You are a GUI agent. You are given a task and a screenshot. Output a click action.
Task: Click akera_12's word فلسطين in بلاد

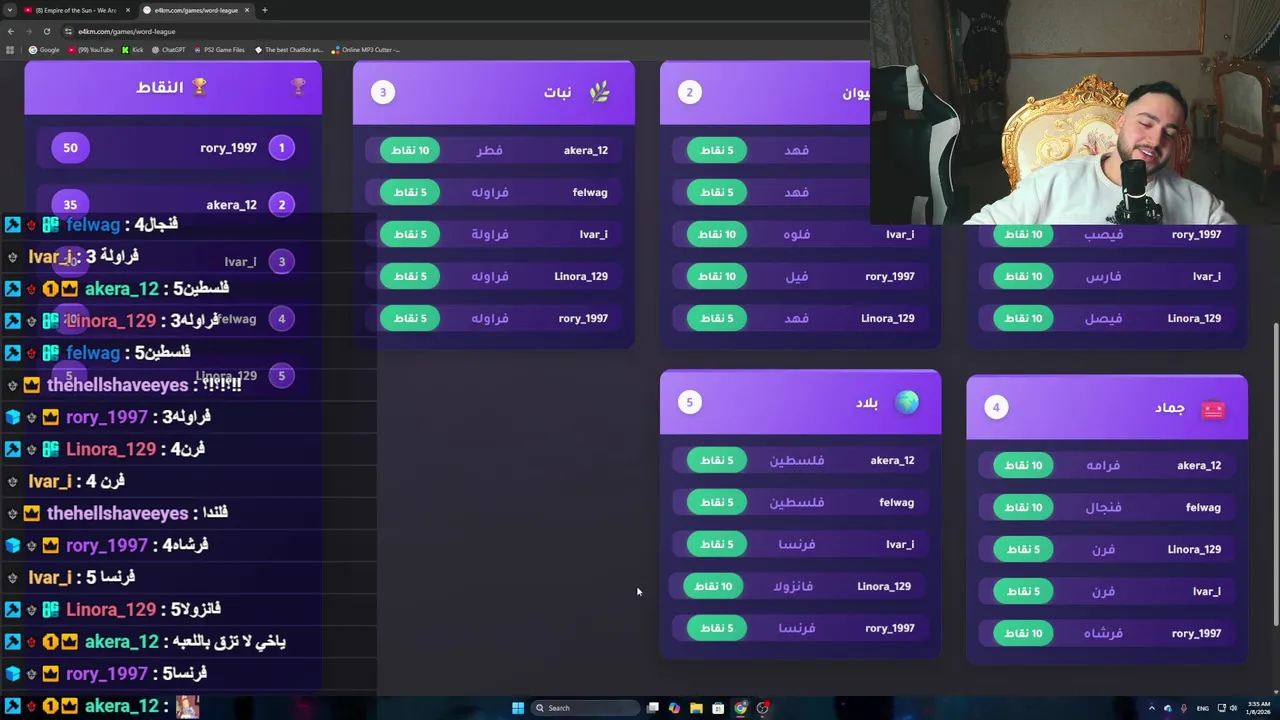point(796,460)
